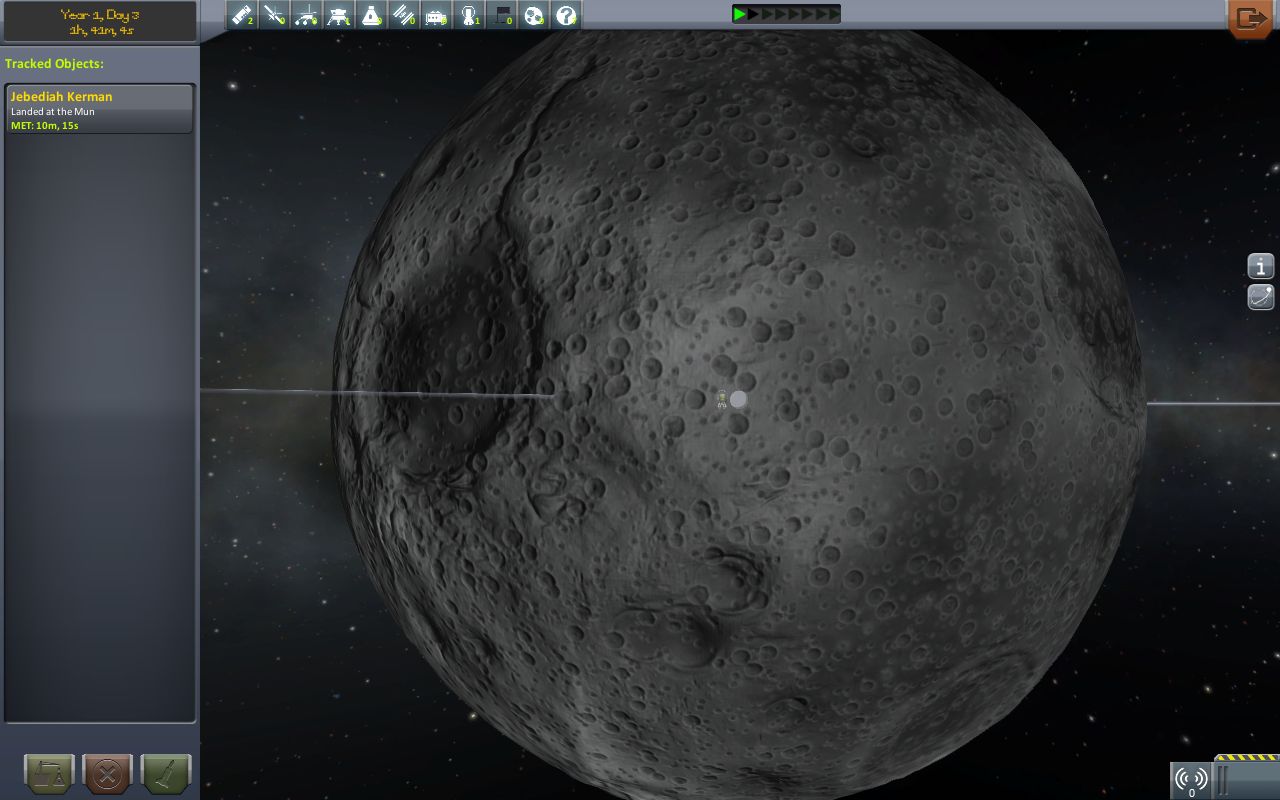Click the grey circle node beside the Kerbal
Screen dimensions: 1280x800
738,399
